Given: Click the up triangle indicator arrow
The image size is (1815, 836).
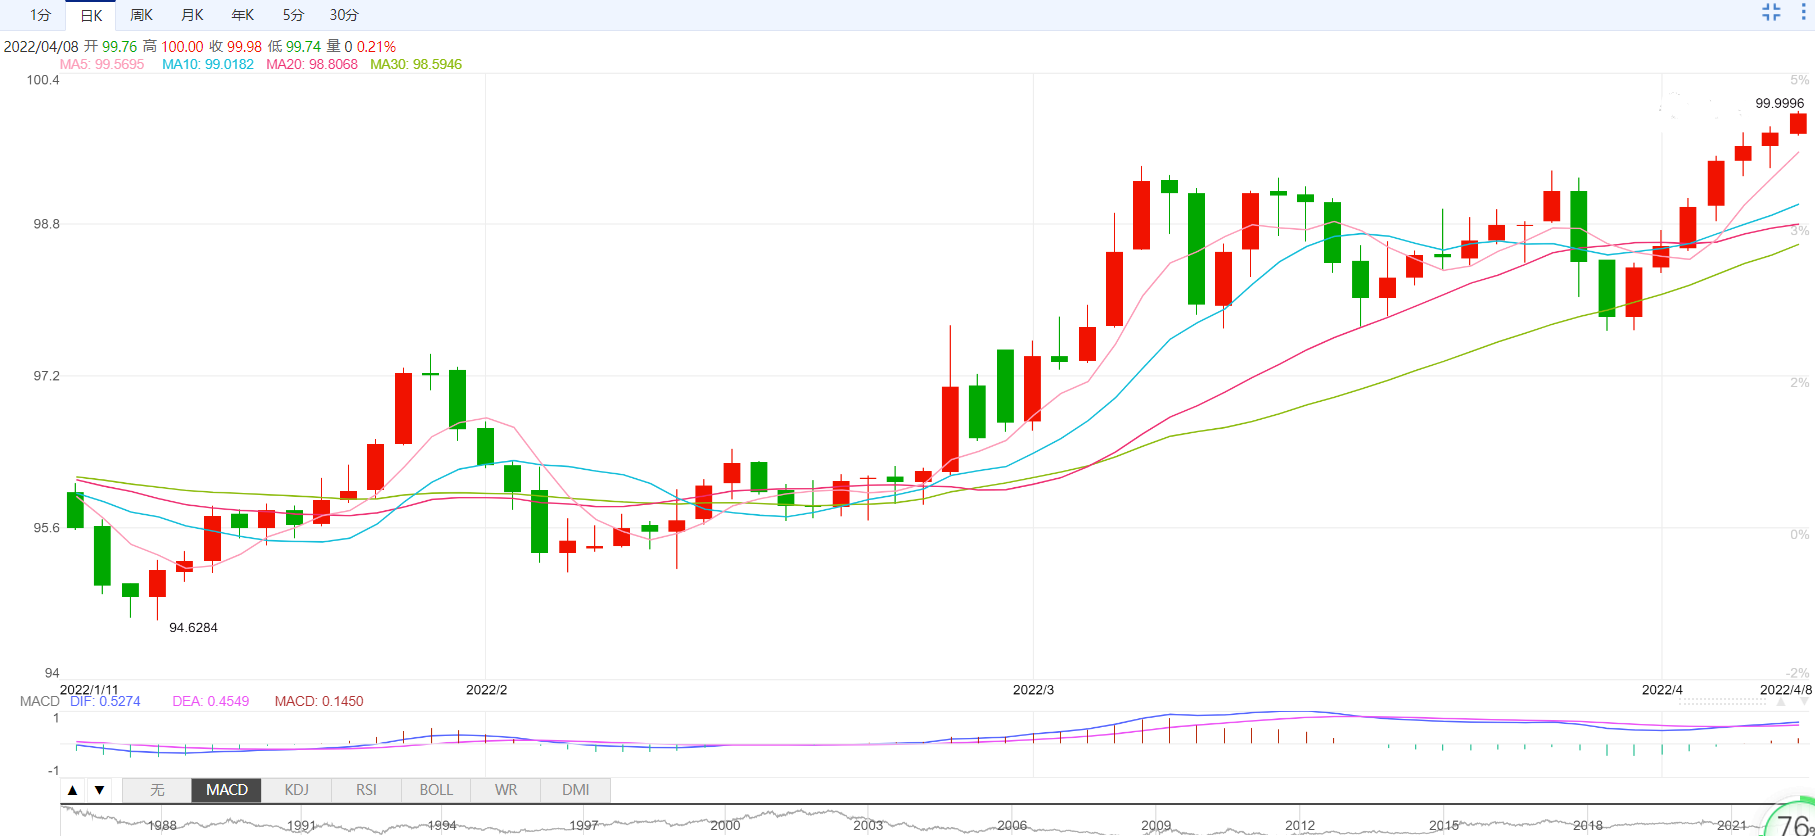Looking at the screenshot, I should coord(72,790).
